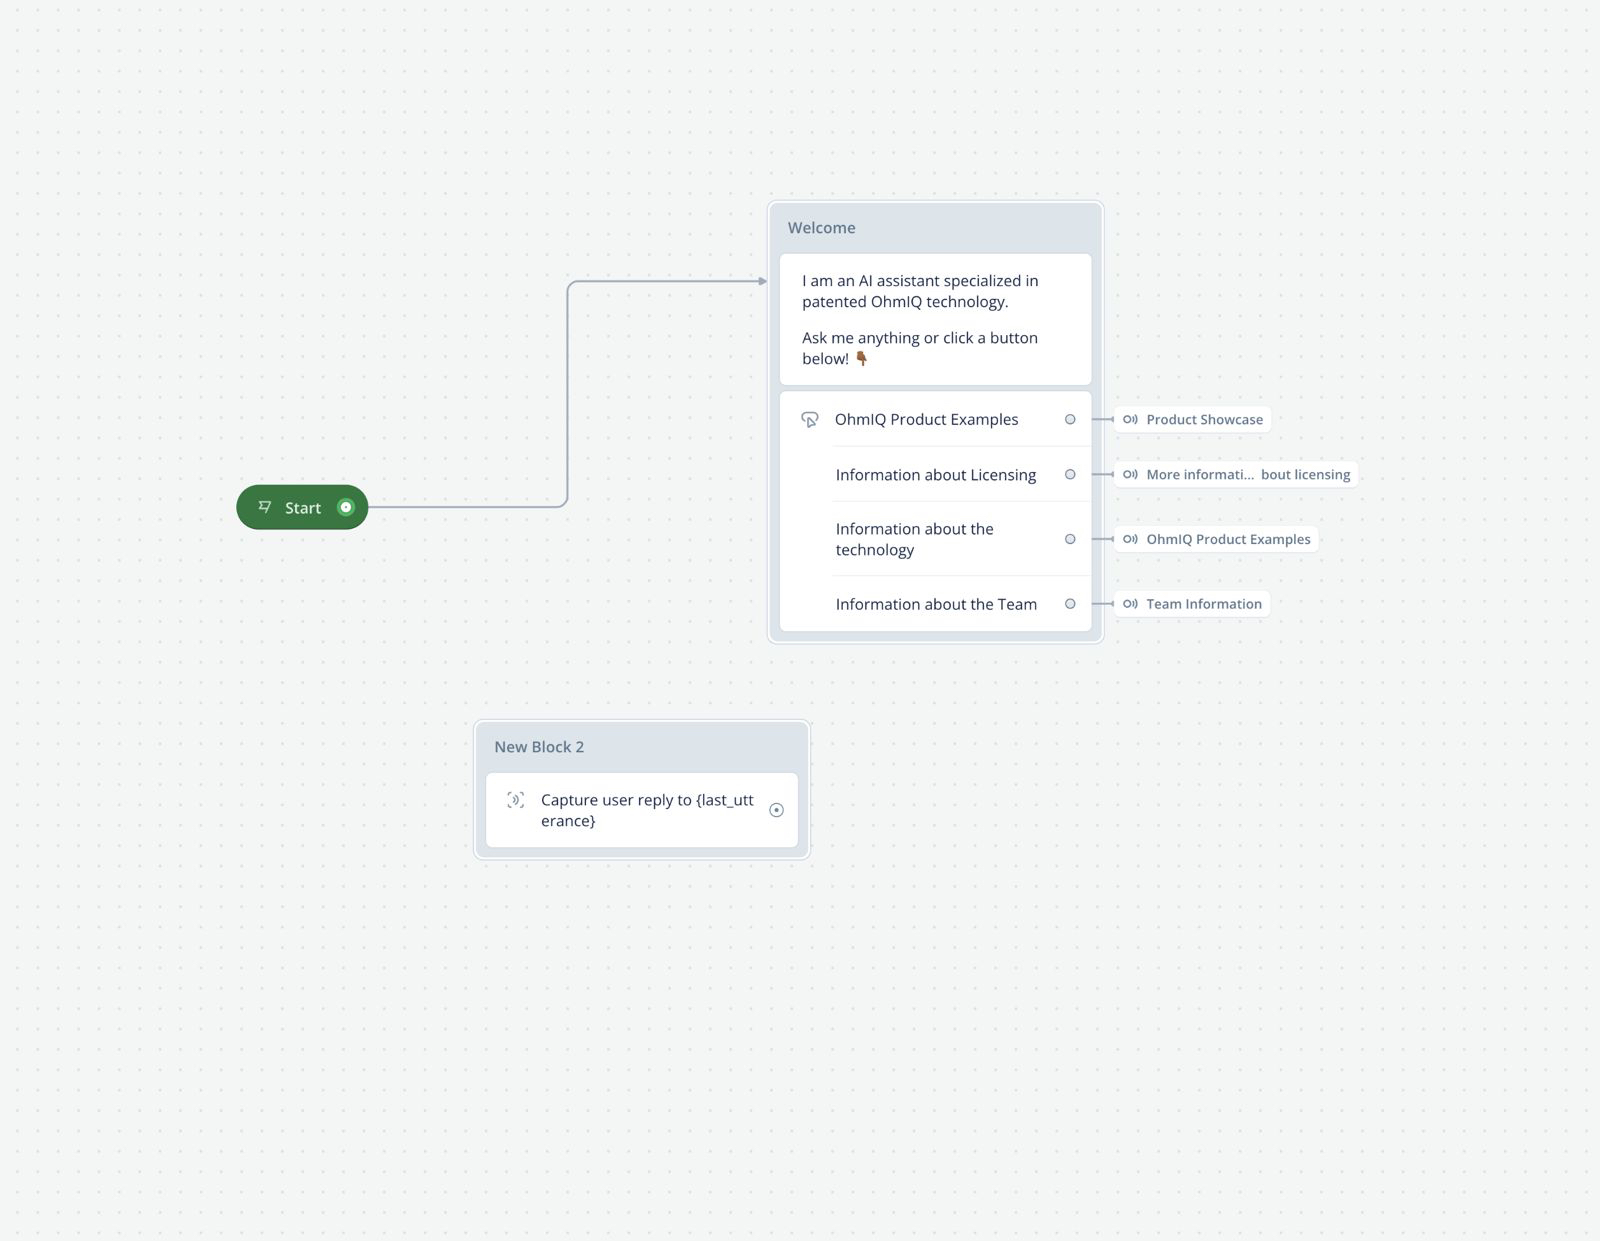Open the AI assistant welcome text message step
Image resolution: width=1600 pixels, height=1241 pixels.
point(935,319)
